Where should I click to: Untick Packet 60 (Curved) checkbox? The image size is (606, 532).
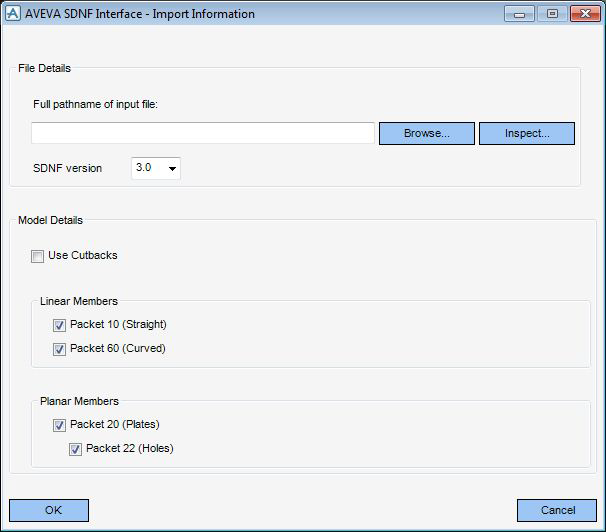[x=59, y=349]
